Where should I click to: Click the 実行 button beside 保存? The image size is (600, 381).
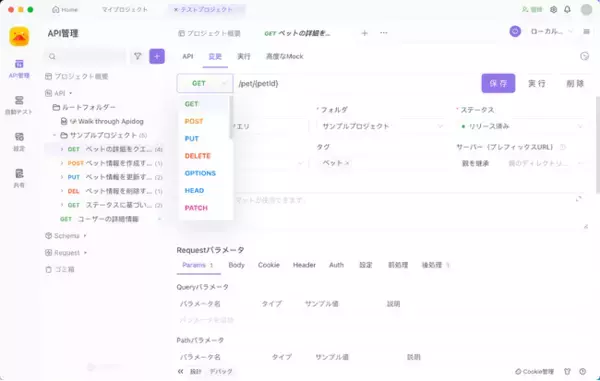(x=536, y=83)
